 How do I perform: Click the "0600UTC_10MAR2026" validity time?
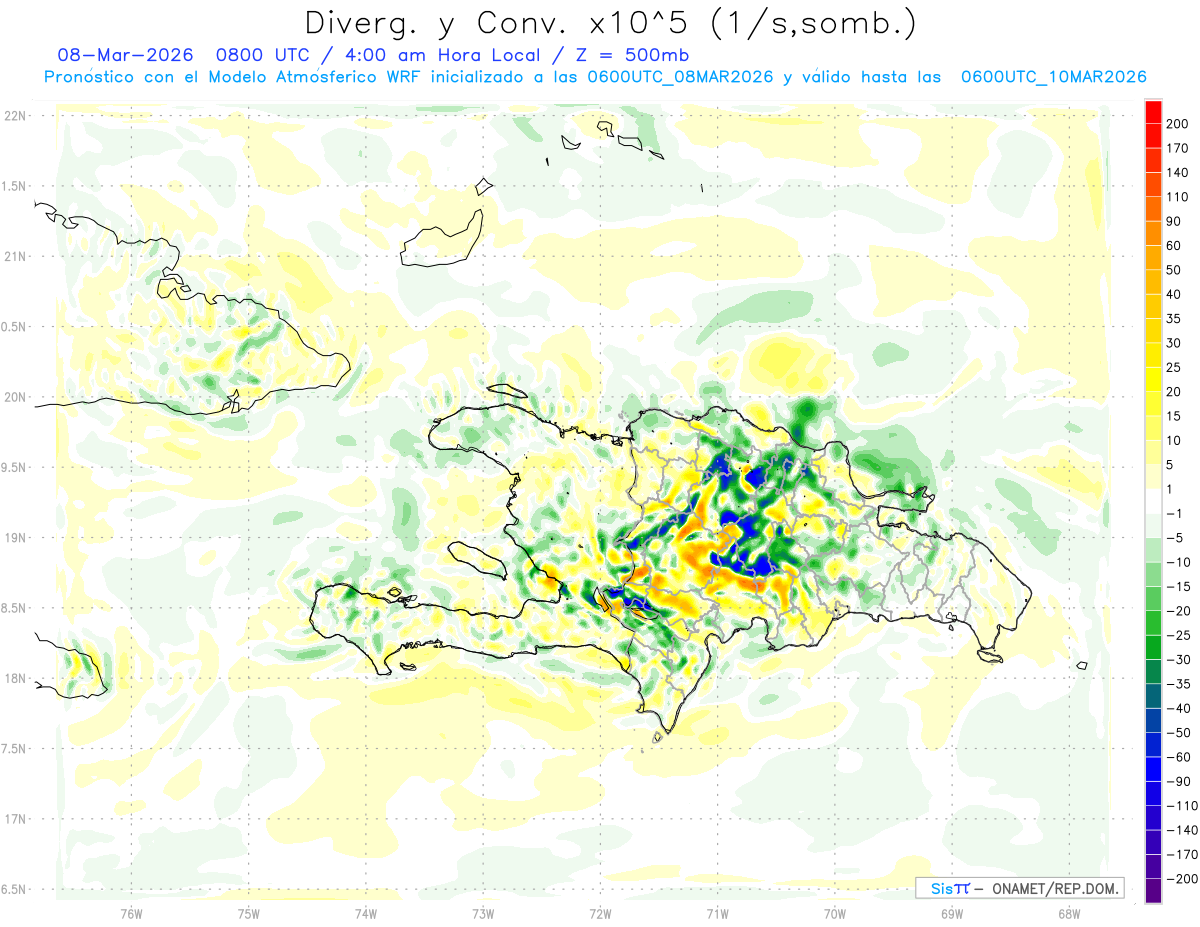coord(1053,77)
